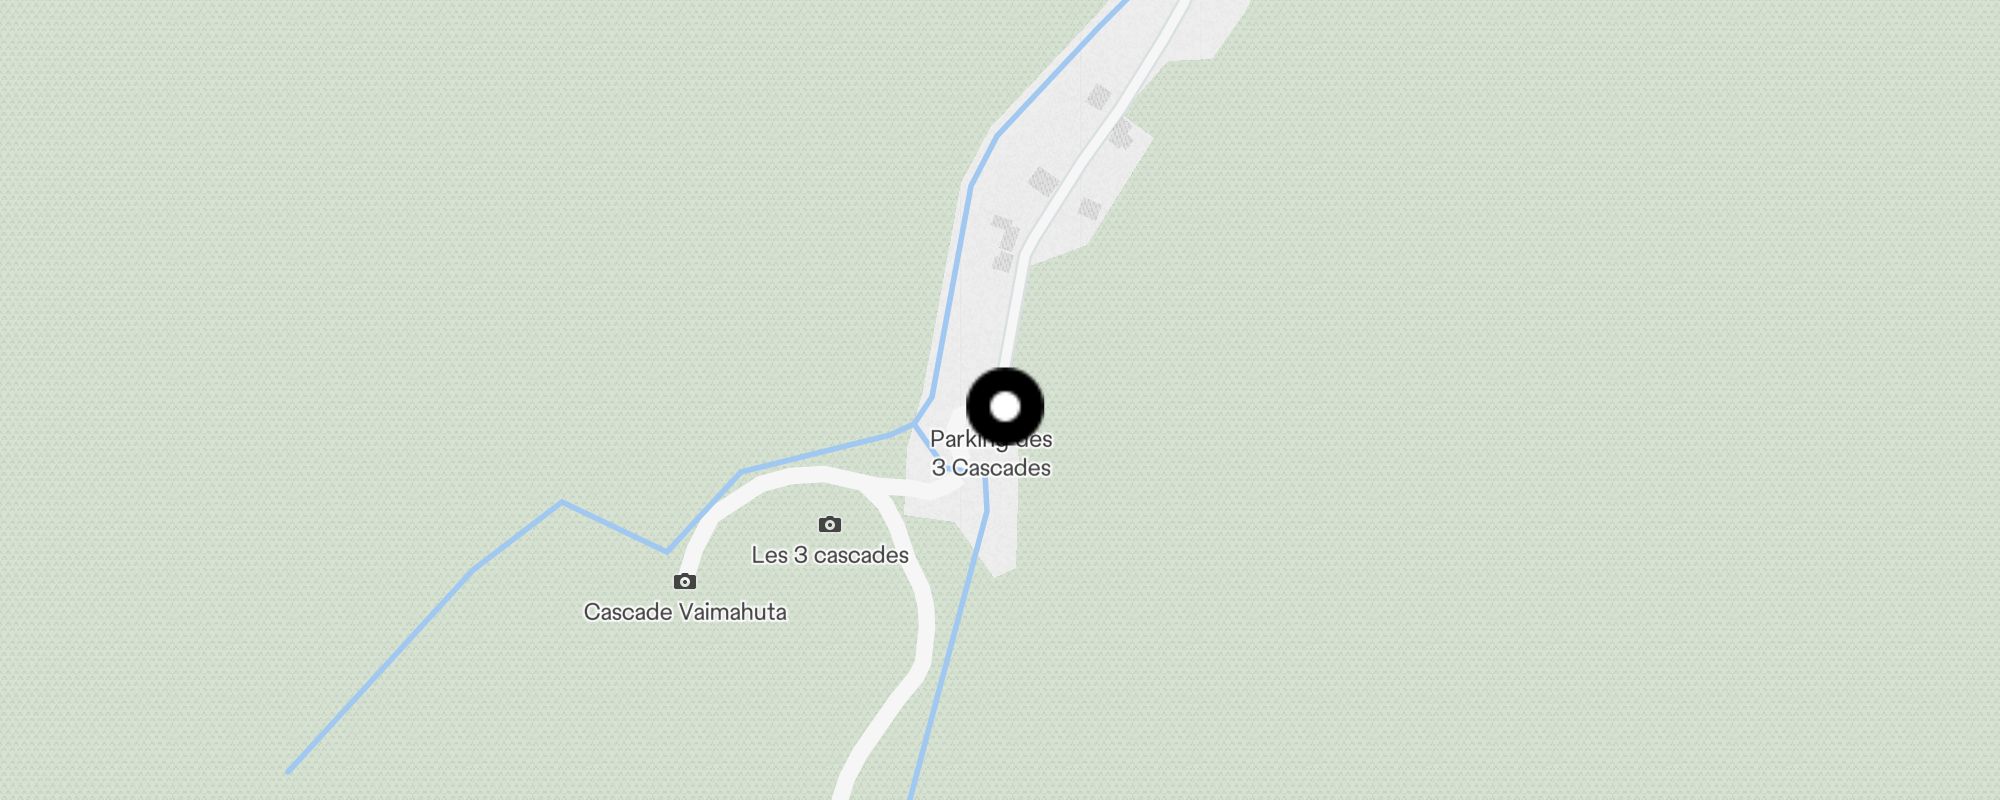Viewport: 2000px width, 800px height.
Task: Select the black circular location marker
Action: [x=1005, y=407]
